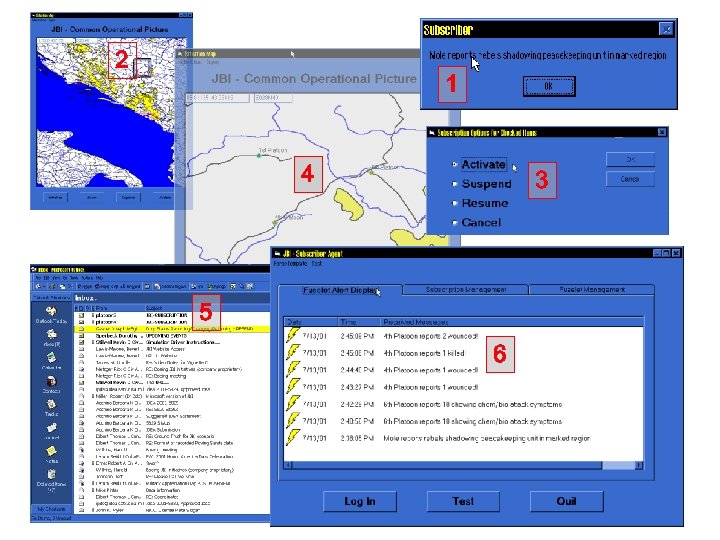Click lightning icon beside the 2:40:55 PM alert
This screenshot has width=720, height=540.
click(292, 421)
